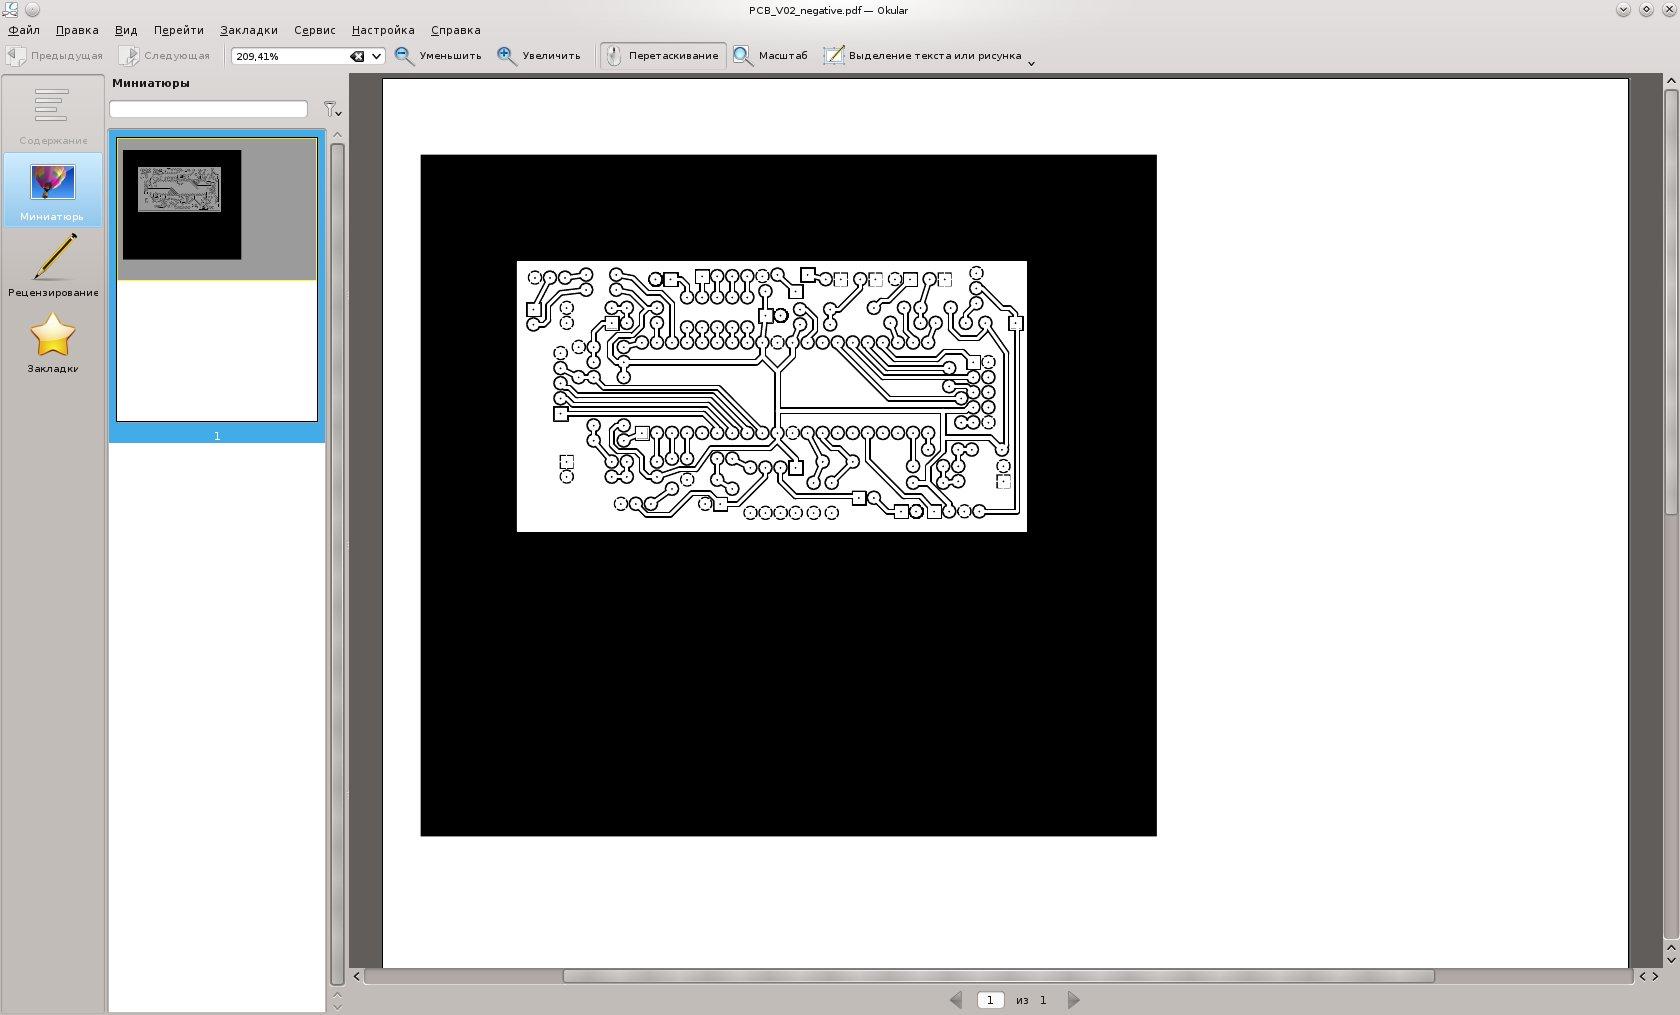
Task: Zoom out with Уменьшить
Action: coord(438,56)
